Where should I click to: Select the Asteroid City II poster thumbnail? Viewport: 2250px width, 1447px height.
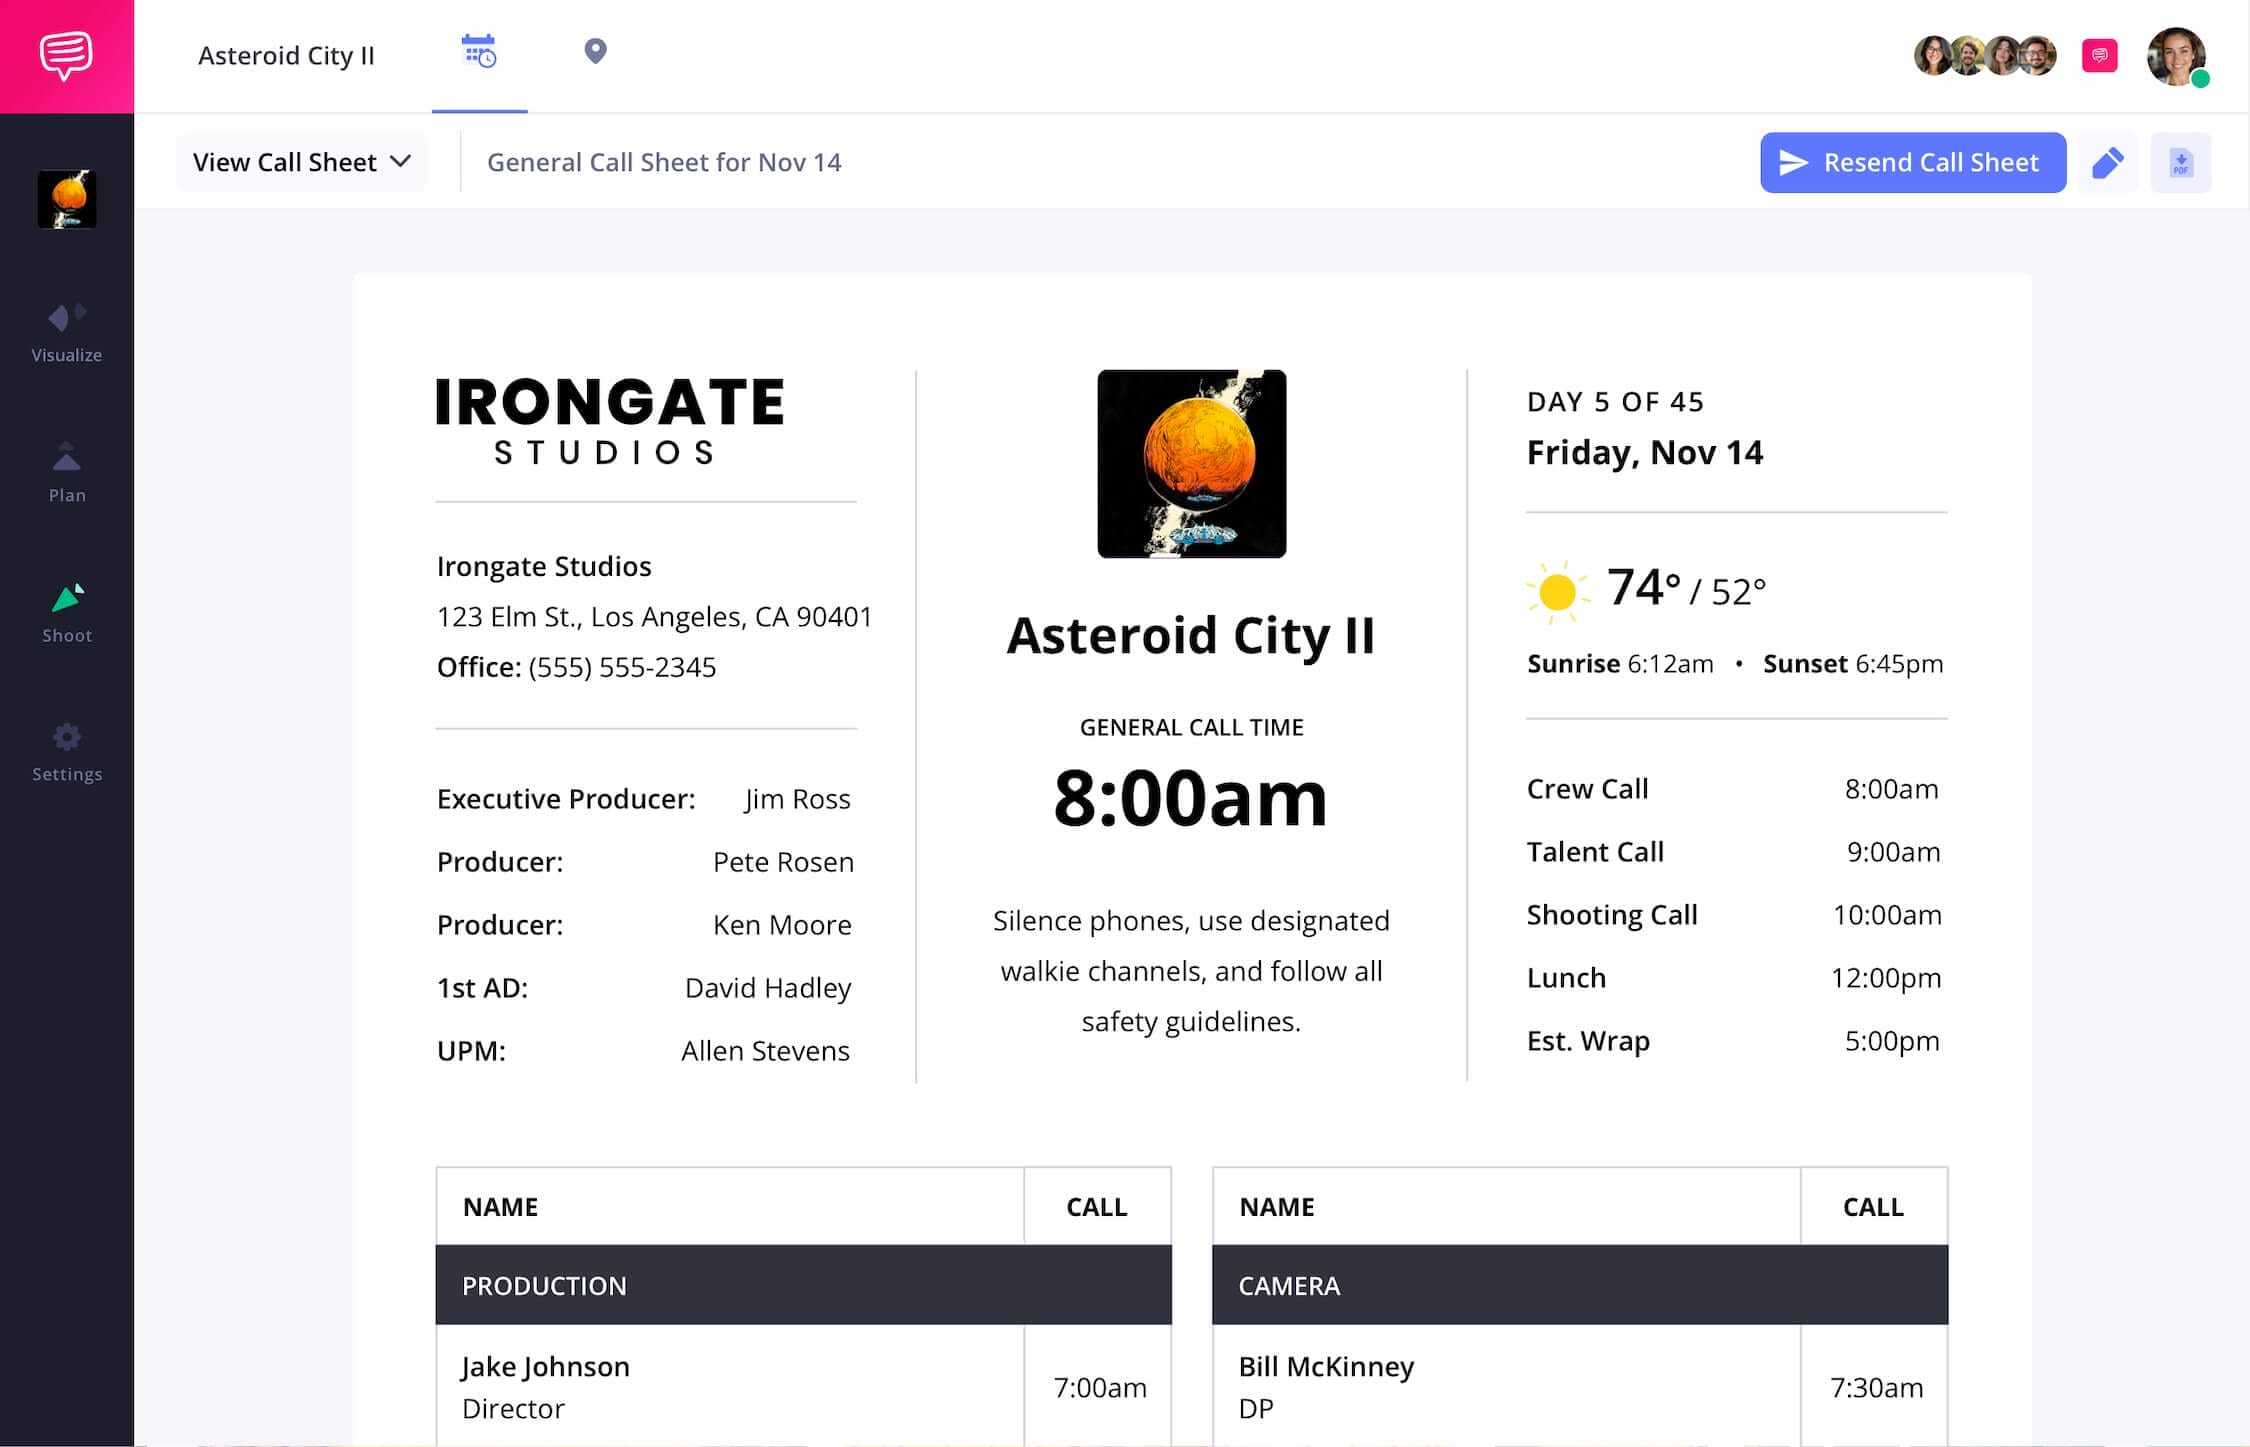(x=66, y=198)
